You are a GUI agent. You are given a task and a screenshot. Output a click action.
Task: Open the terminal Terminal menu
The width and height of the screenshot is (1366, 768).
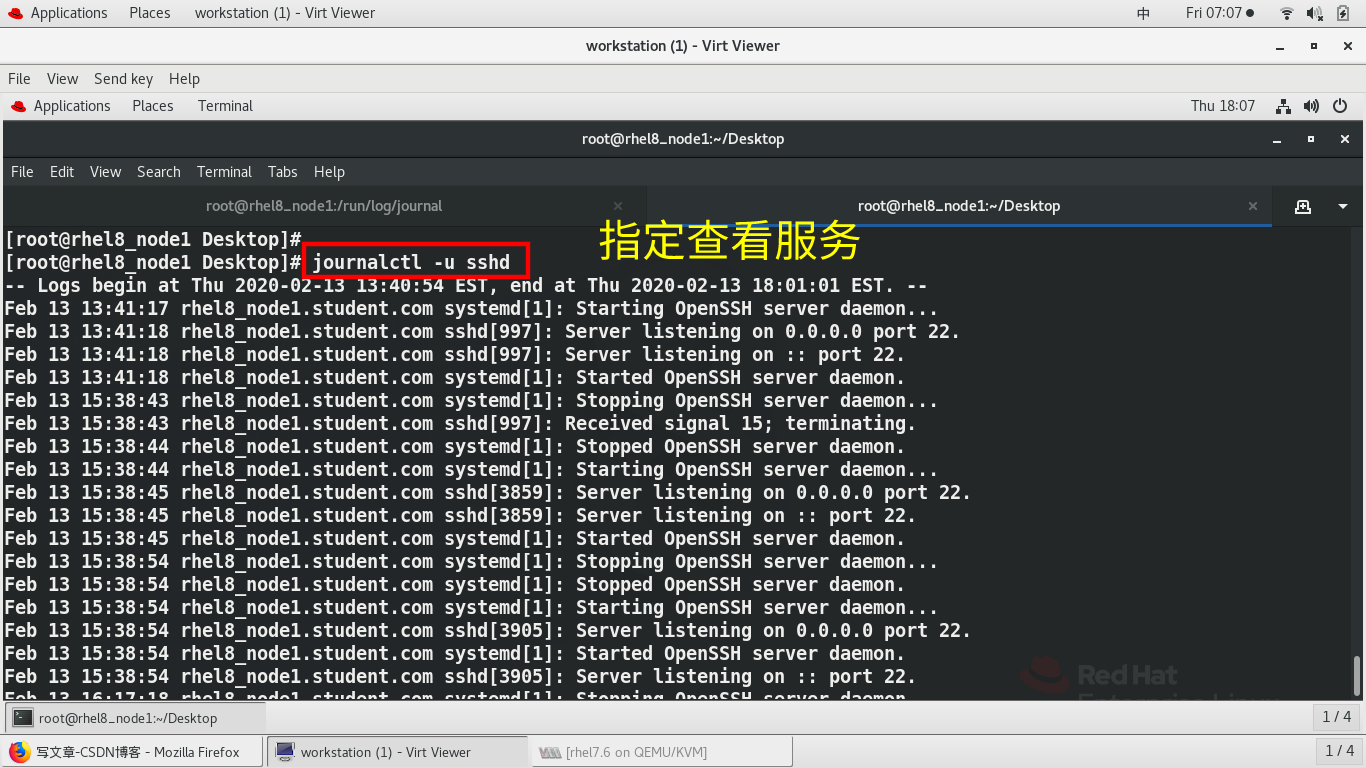224,172
